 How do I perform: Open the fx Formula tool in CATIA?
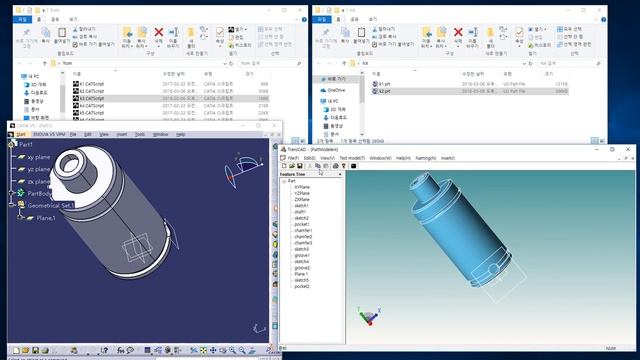121,350
